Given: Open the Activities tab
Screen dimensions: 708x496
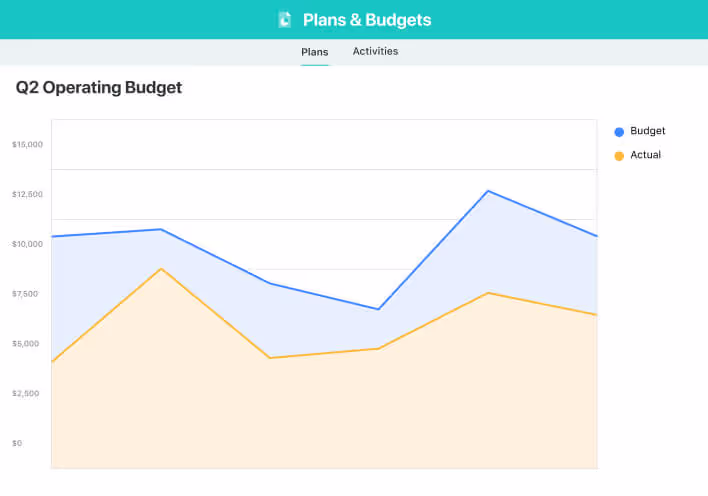Looking at the screenshot, I should click(375, 52).
